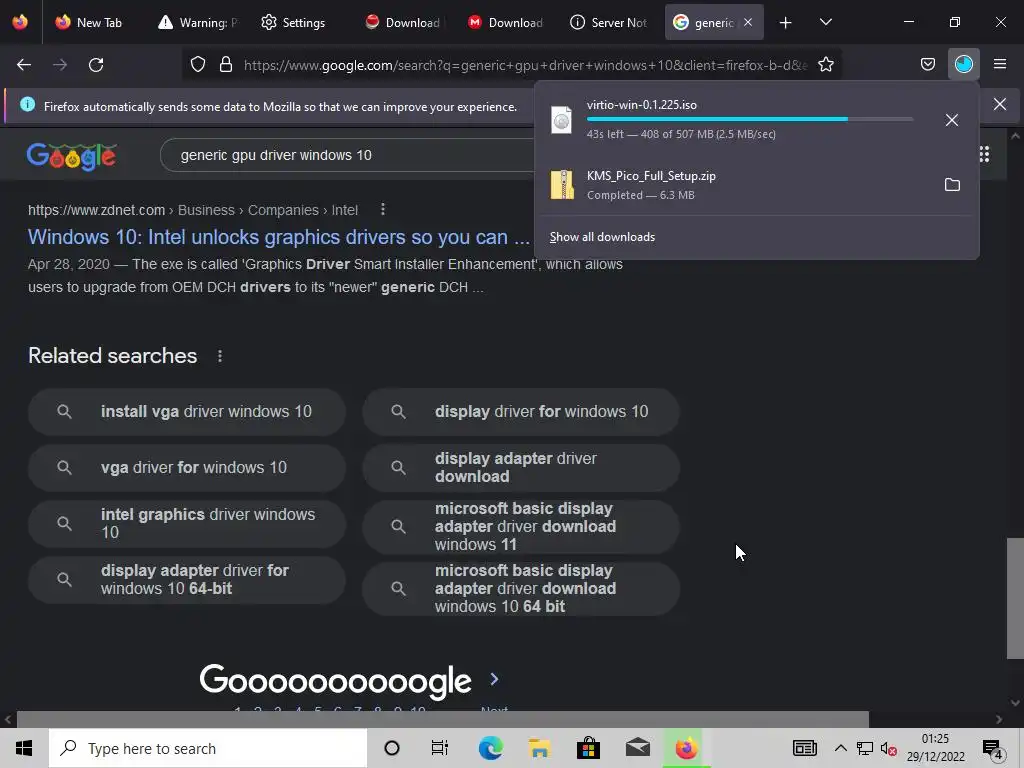
Task: Click the site security padlock icon
Action: click(x=226, y=65)
